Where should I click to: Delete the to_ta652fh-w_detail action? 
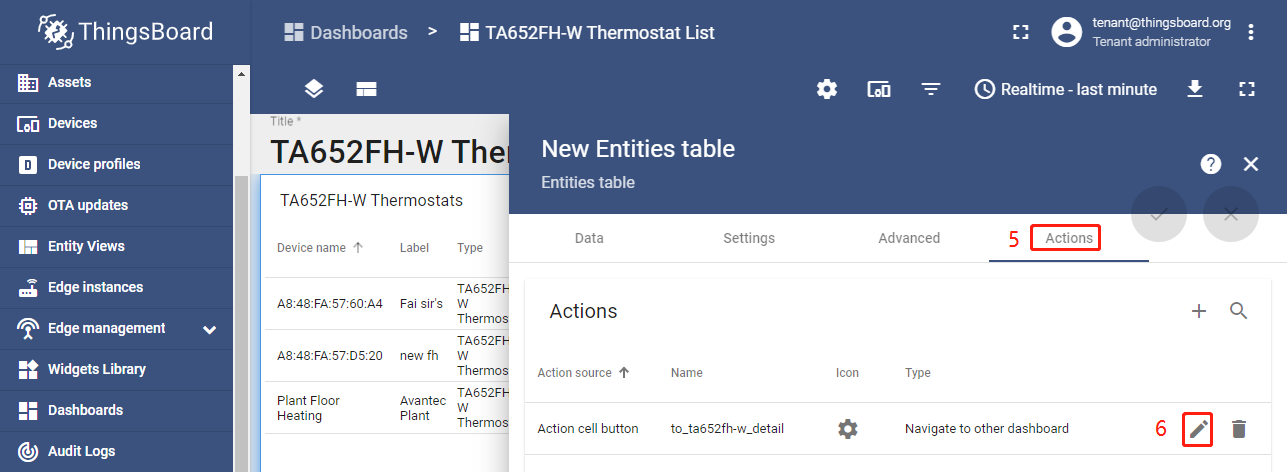[1239, 429]
